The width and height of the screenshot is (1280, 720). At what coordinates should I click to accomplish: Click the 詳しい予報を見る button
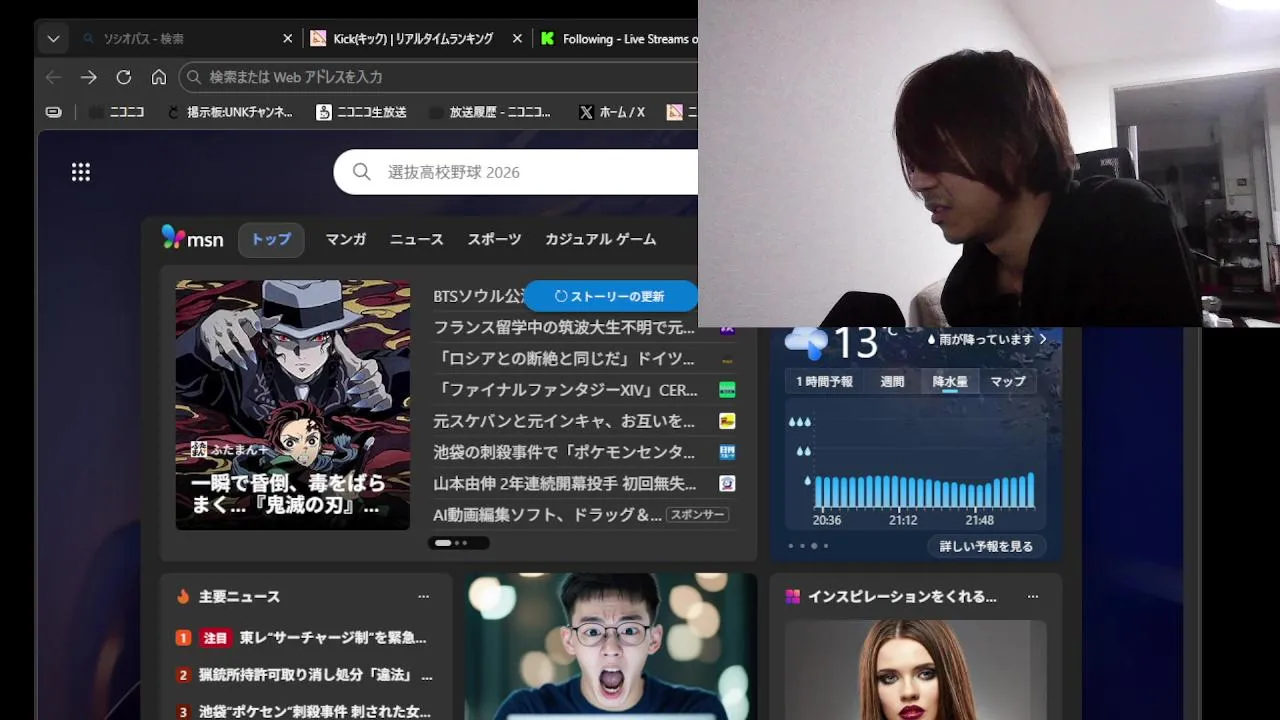(x=986, y=546)
